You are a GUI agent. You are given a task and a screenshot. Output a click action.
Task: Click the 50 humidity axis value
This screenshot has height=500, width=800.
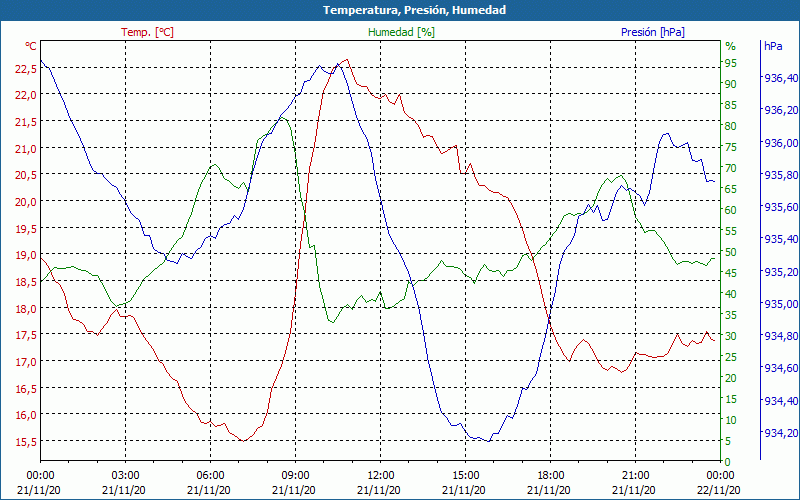(x=731, y=252)
